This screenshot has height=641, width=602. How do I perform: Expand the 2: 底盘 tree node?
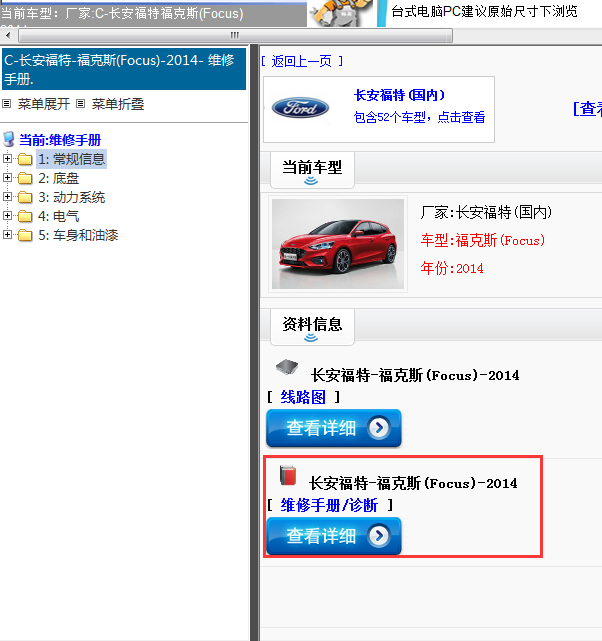[7, 177]
